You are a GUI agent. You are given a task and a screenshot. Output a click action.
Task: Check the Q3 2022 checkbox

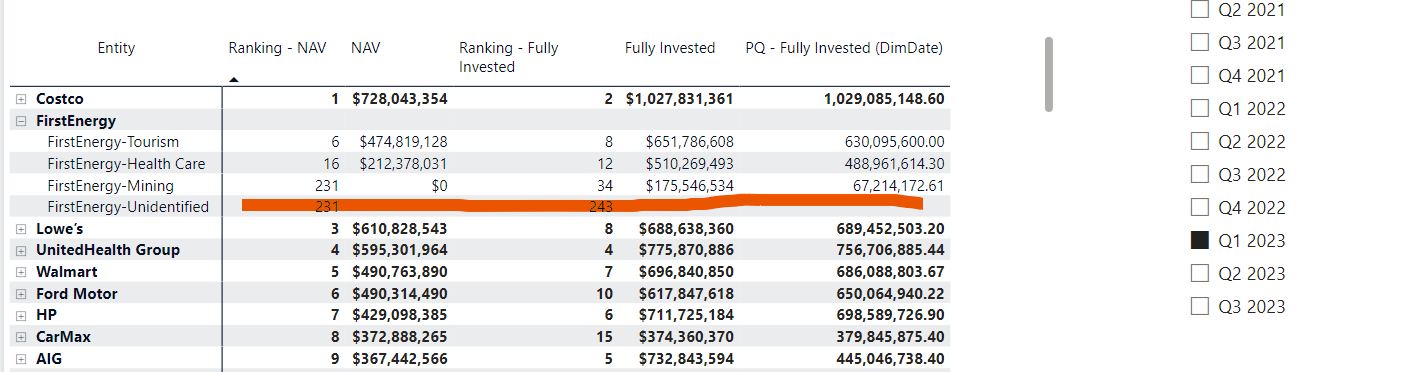tap(1200, 175)
